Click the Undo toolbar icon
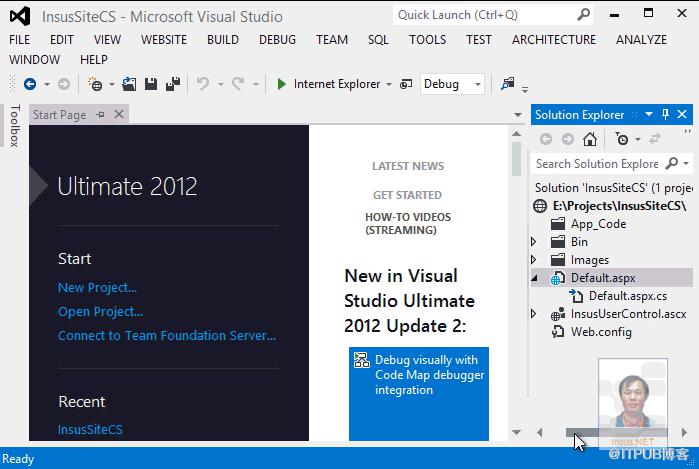This screenshot has width=699, height=469. point(203,84)
